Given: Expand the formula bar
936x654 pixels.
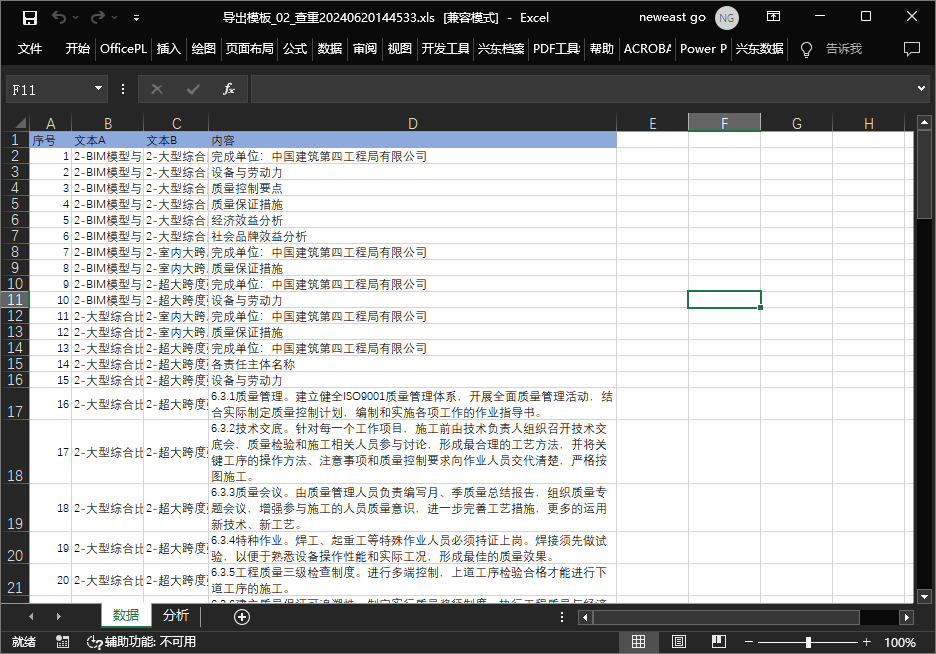Looking at the screenshot, I should coord(921,89).
